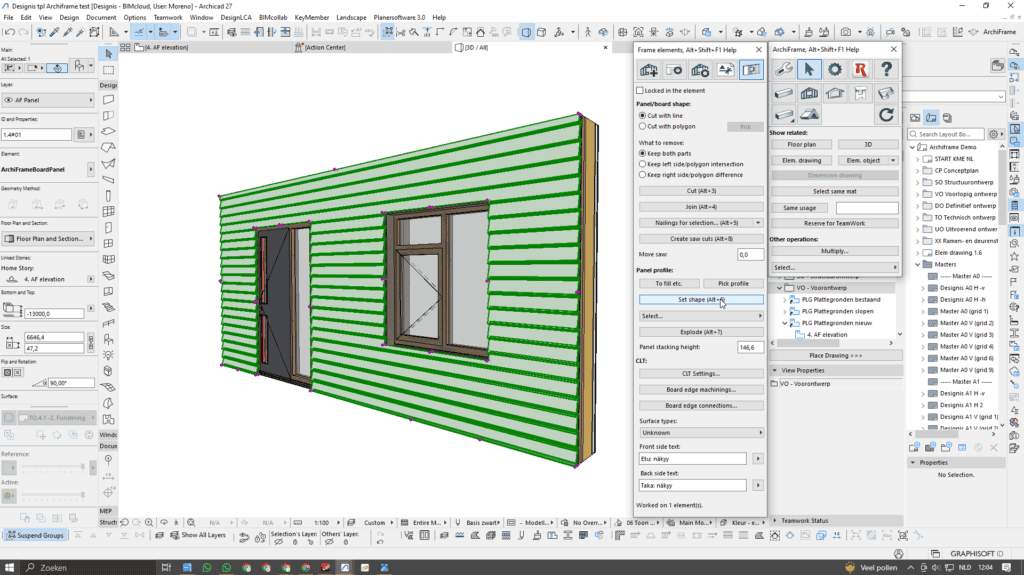Open Windows Start menu
Screen dimensions: 1024x575
pos(9,568)
